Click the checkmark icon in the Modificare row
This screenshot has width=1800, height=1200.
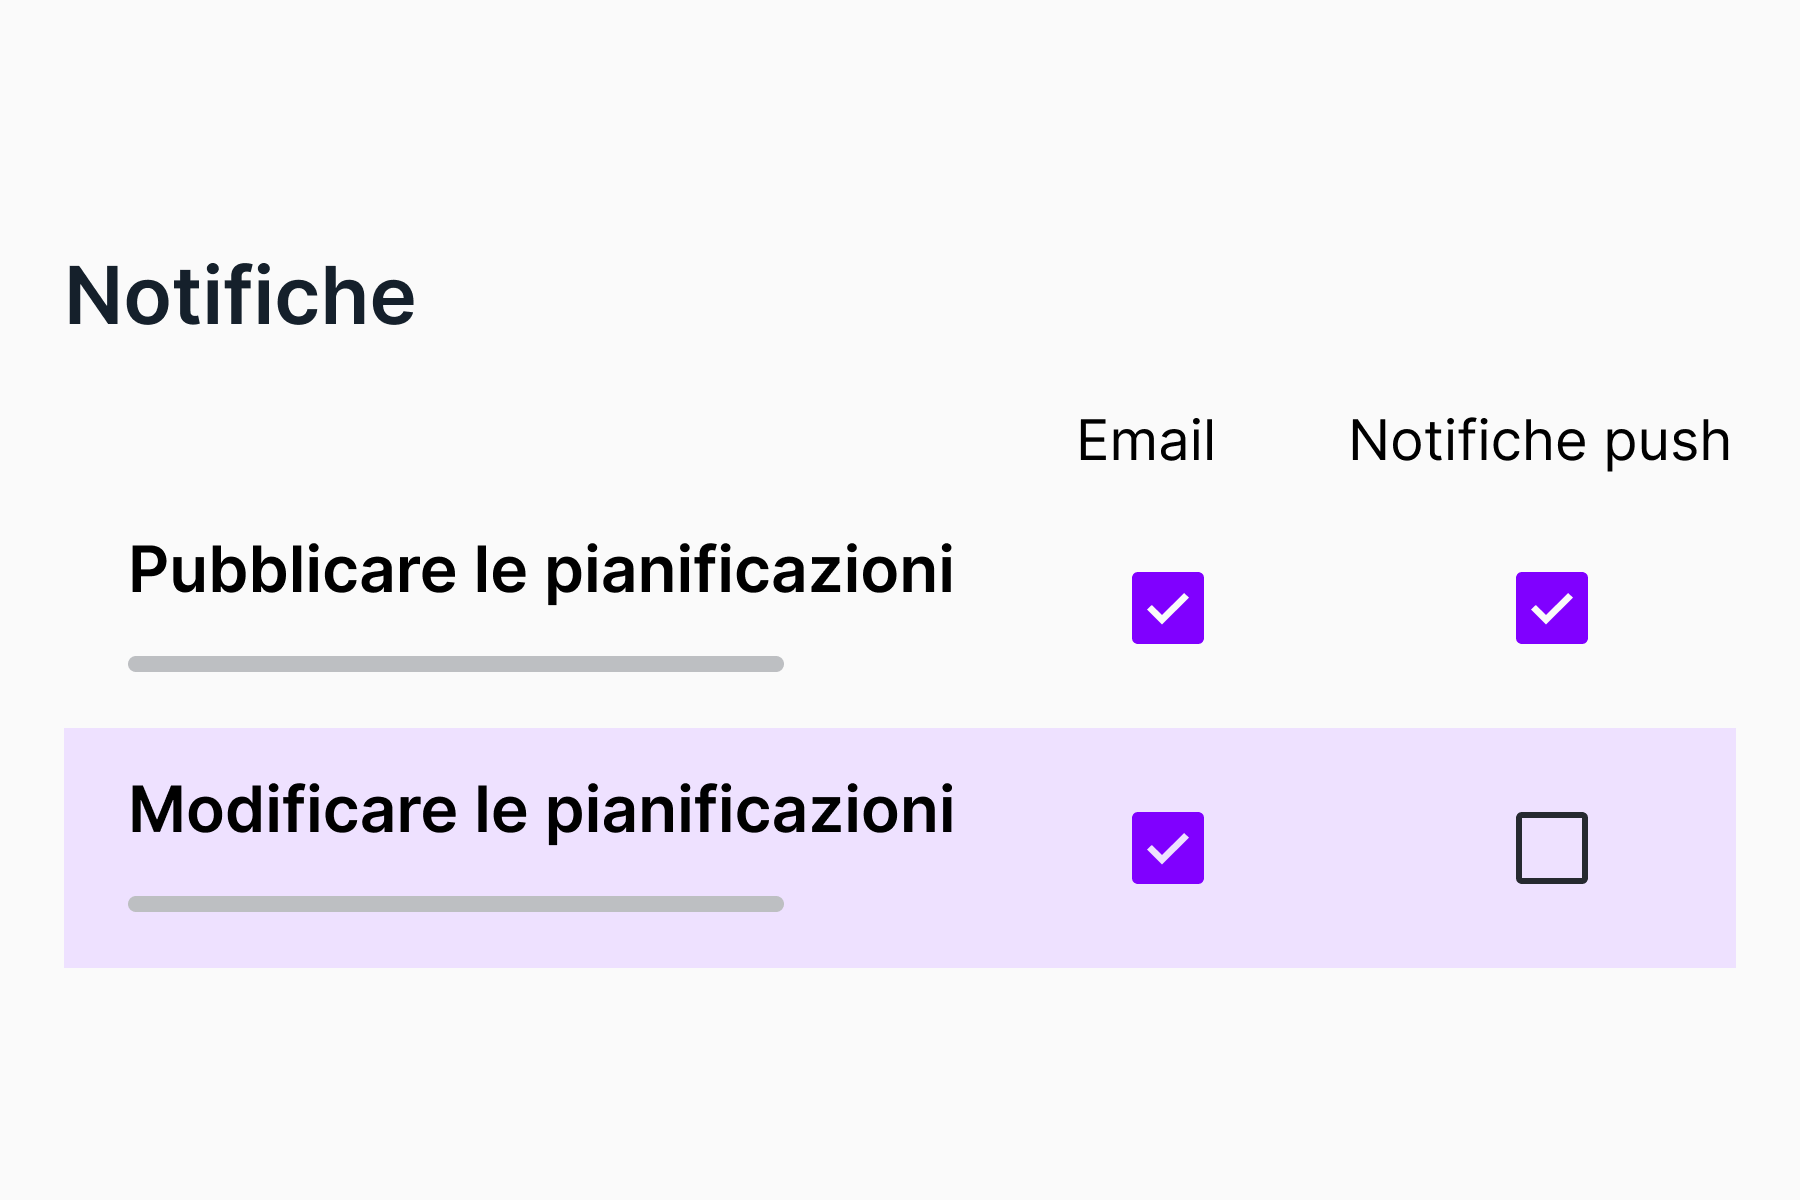(x=1167, y=848)
